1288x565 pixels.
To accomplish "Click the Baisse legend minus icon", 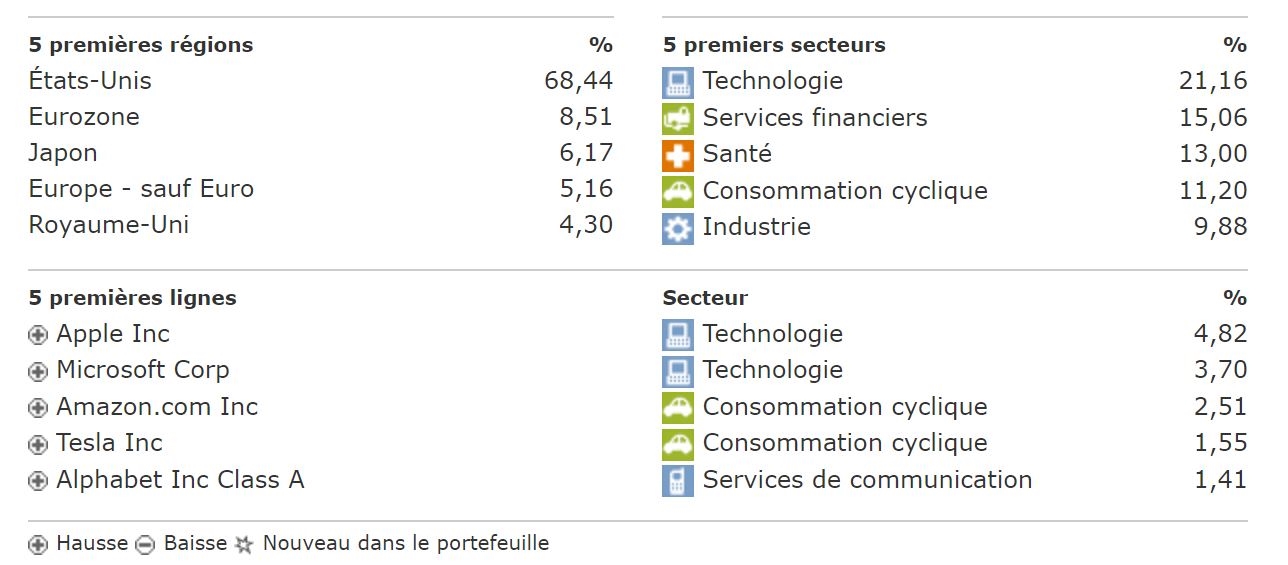I will pyautogui.click(x=145, y=545).
